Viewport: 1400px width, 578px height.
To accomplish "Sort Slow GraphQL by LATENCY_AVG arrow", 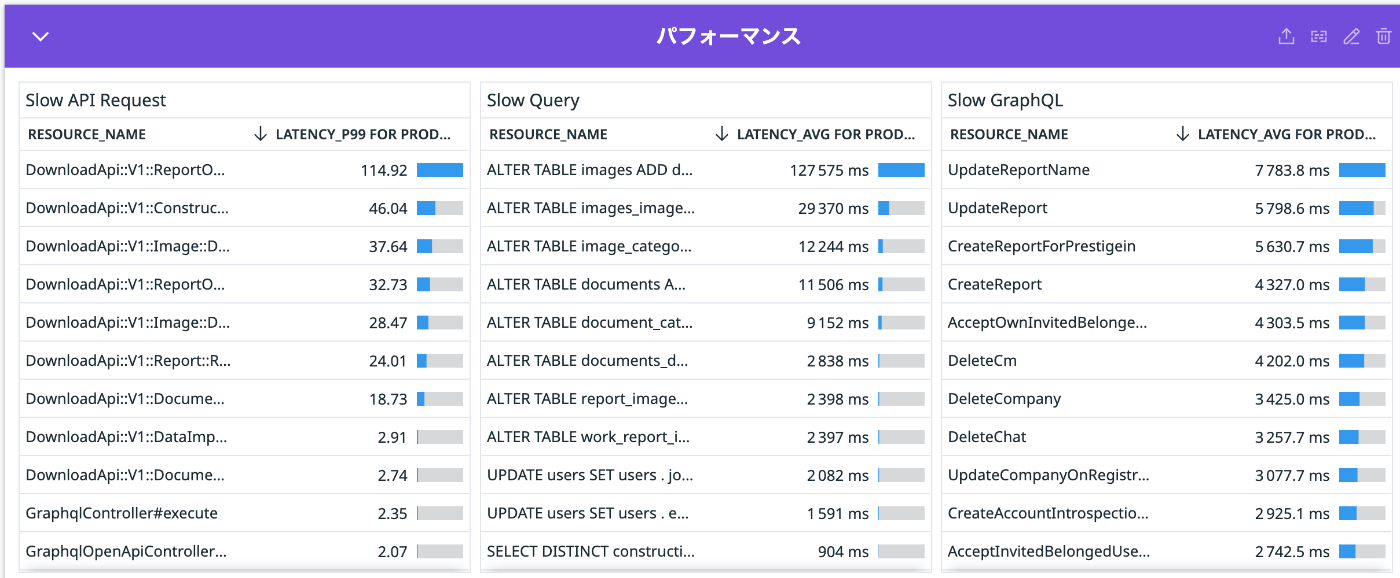I will click(x=1183, y=134).
